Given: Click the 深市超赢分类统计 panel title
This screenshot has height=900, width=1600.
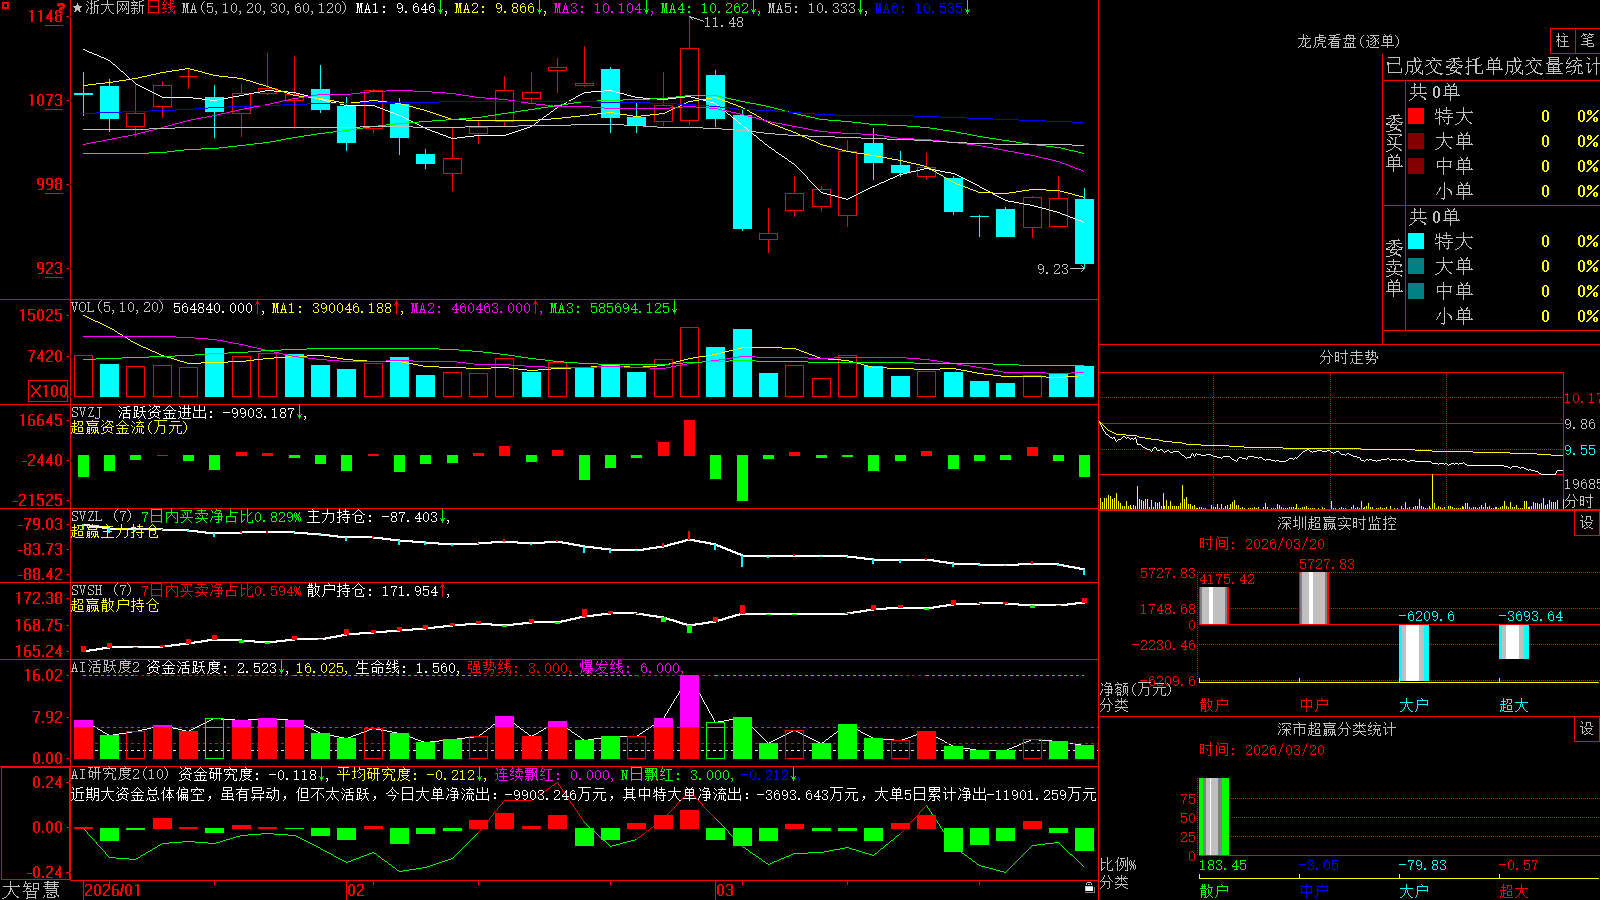Looking at the screenshot, I should click(x=1337, y=729).
